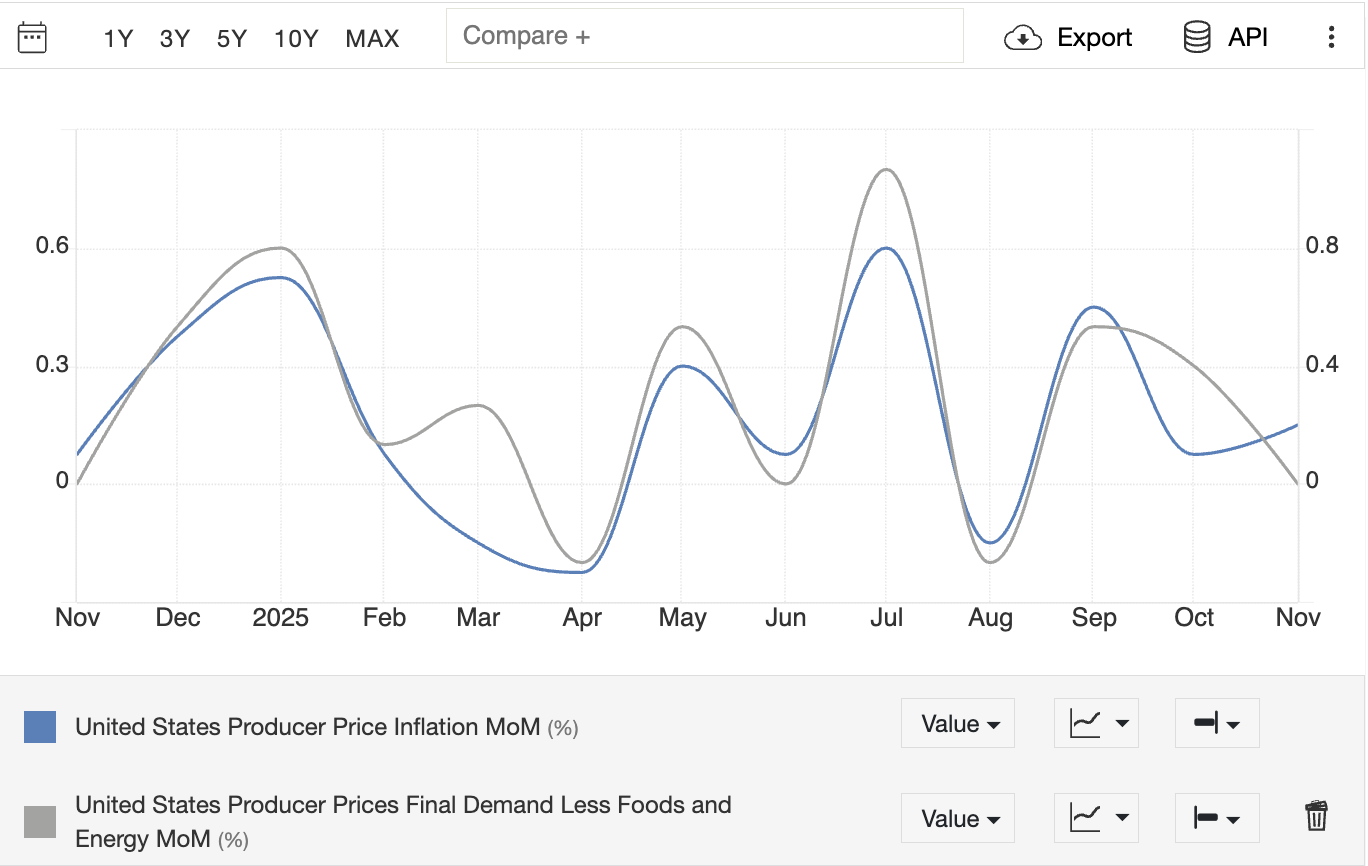
Task: Click the Compare + input field
Action: tap(704, 36)
